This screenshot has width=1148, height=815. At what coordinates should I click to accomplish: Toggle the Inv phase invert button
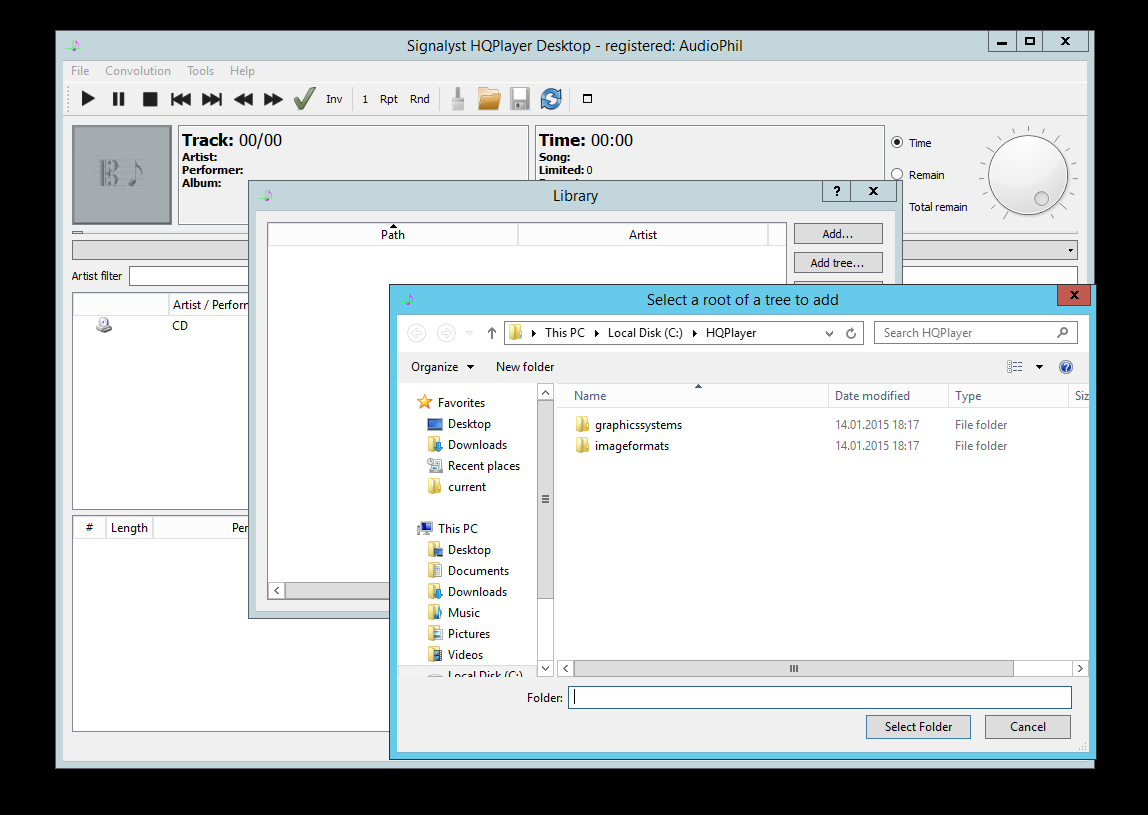pos(334,99)
